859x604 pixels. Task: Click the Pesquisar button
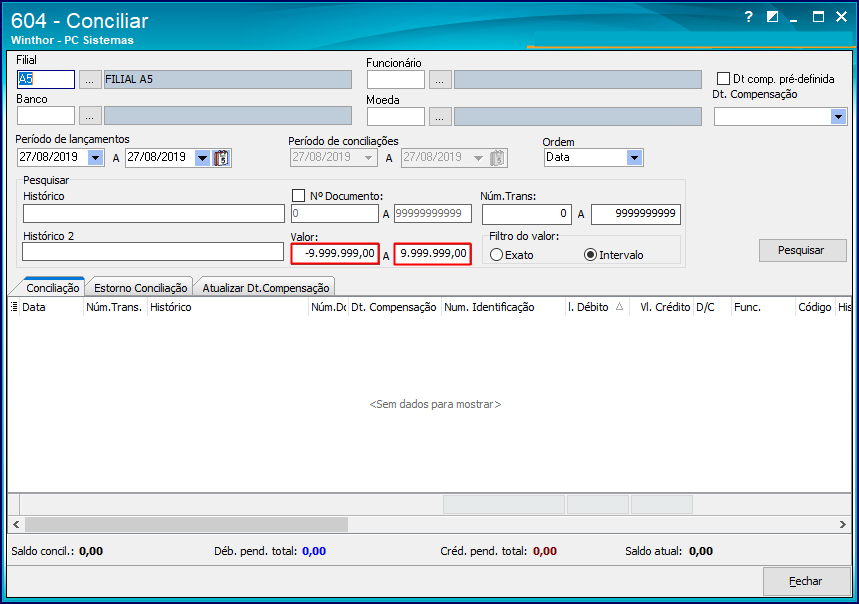(803, 250)
